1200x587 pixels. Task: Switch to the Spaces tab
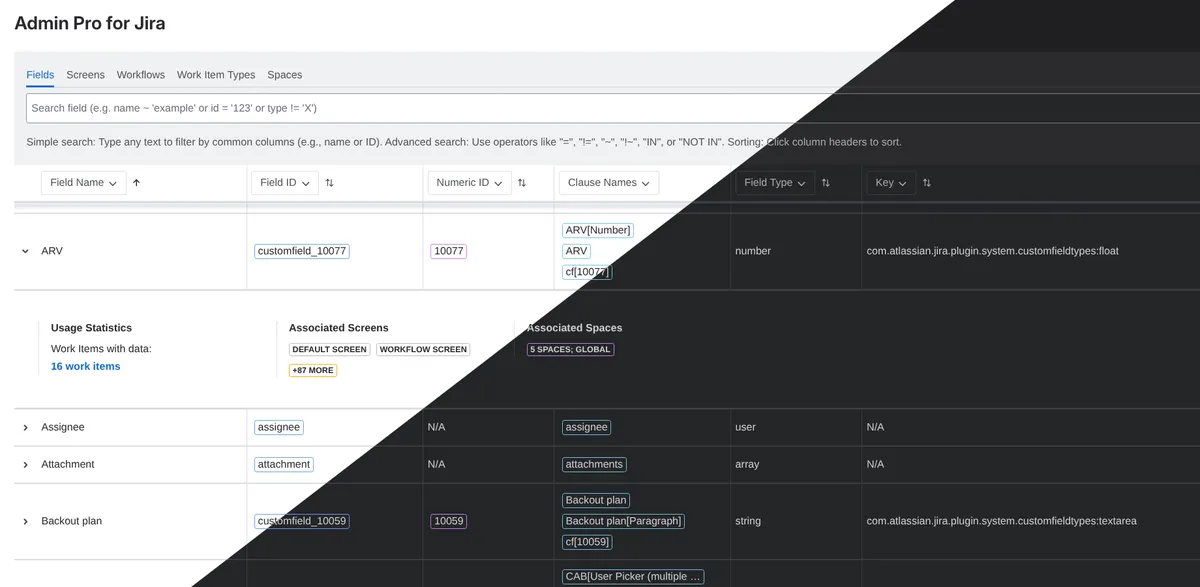coord(285,75)
